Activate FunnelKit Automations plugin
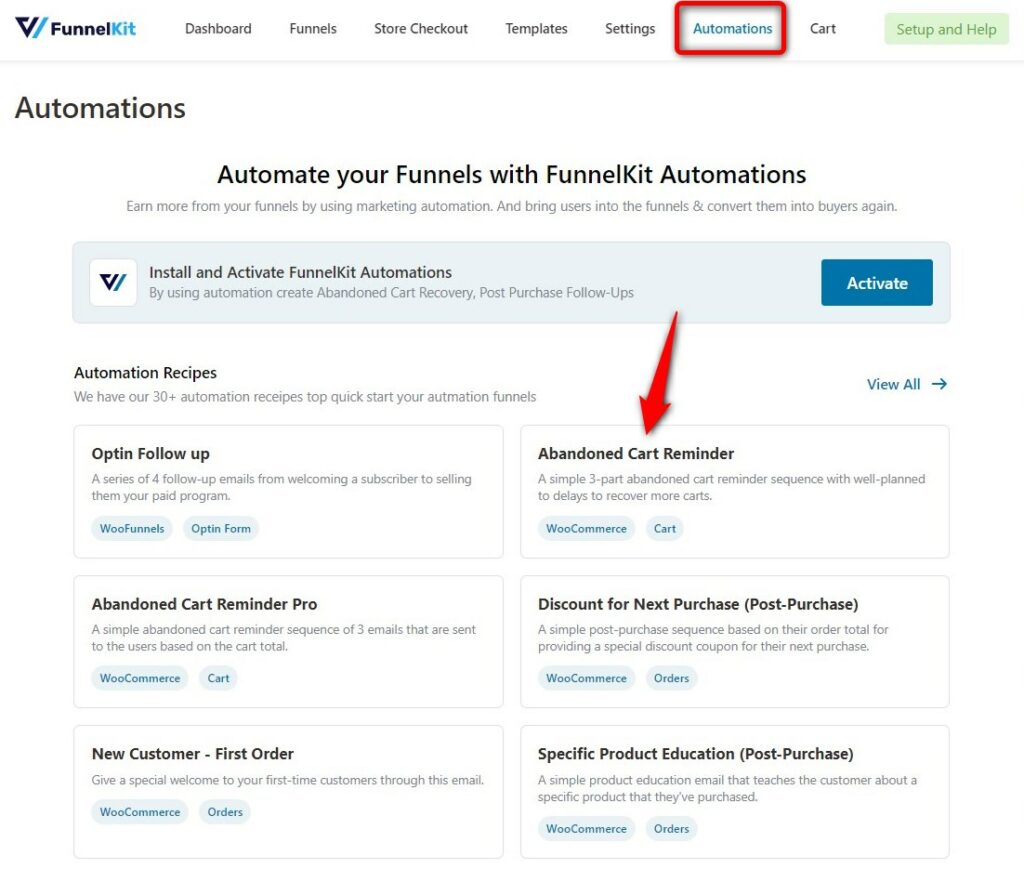Image resolution: width=1024 pixels, height=882 pixels. pos(876,283)
